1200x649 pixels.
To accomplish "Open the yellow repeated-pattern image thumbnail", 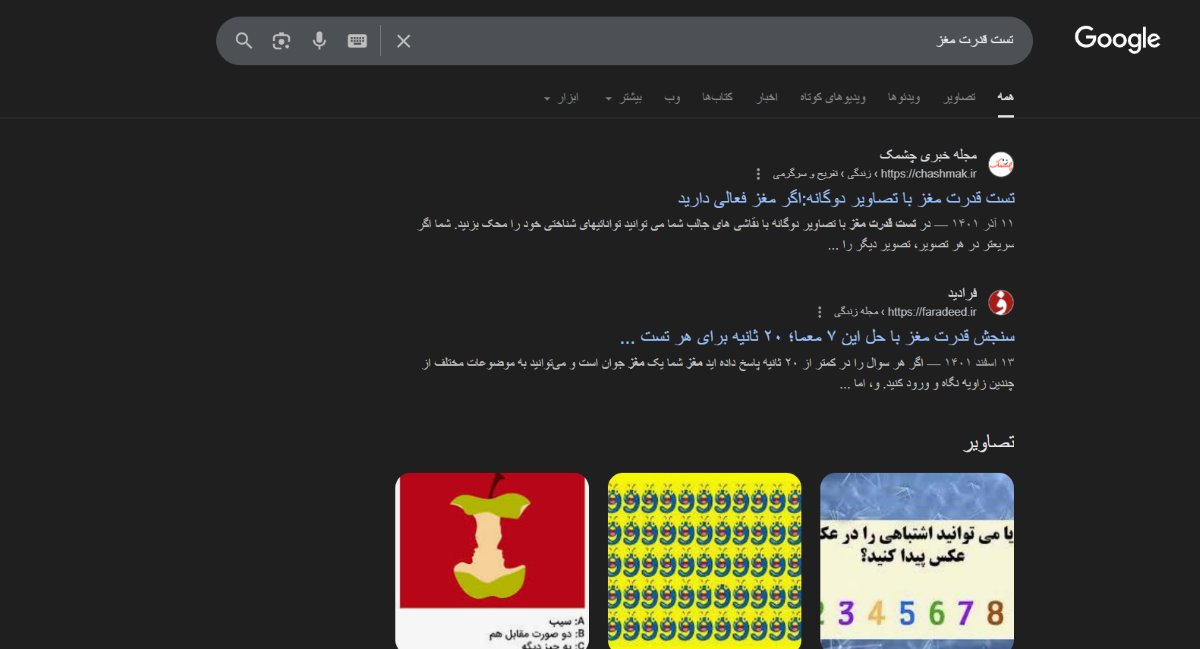I will (704, 560).
